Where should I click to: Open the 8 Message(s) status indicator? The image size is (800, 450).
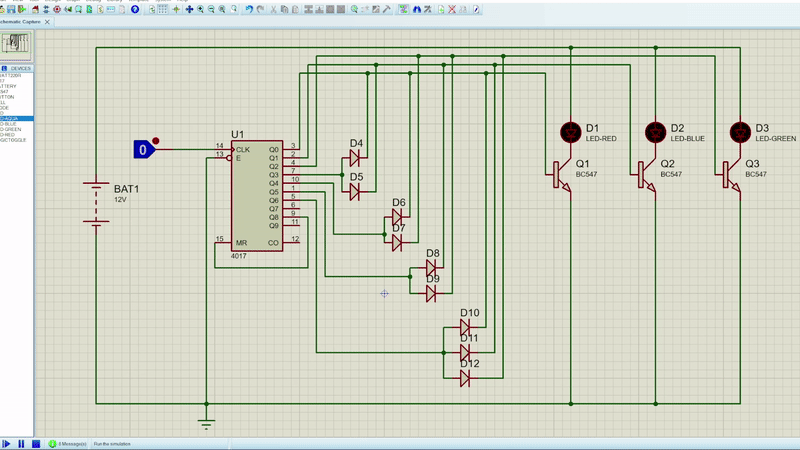click(x=67, y=443)
